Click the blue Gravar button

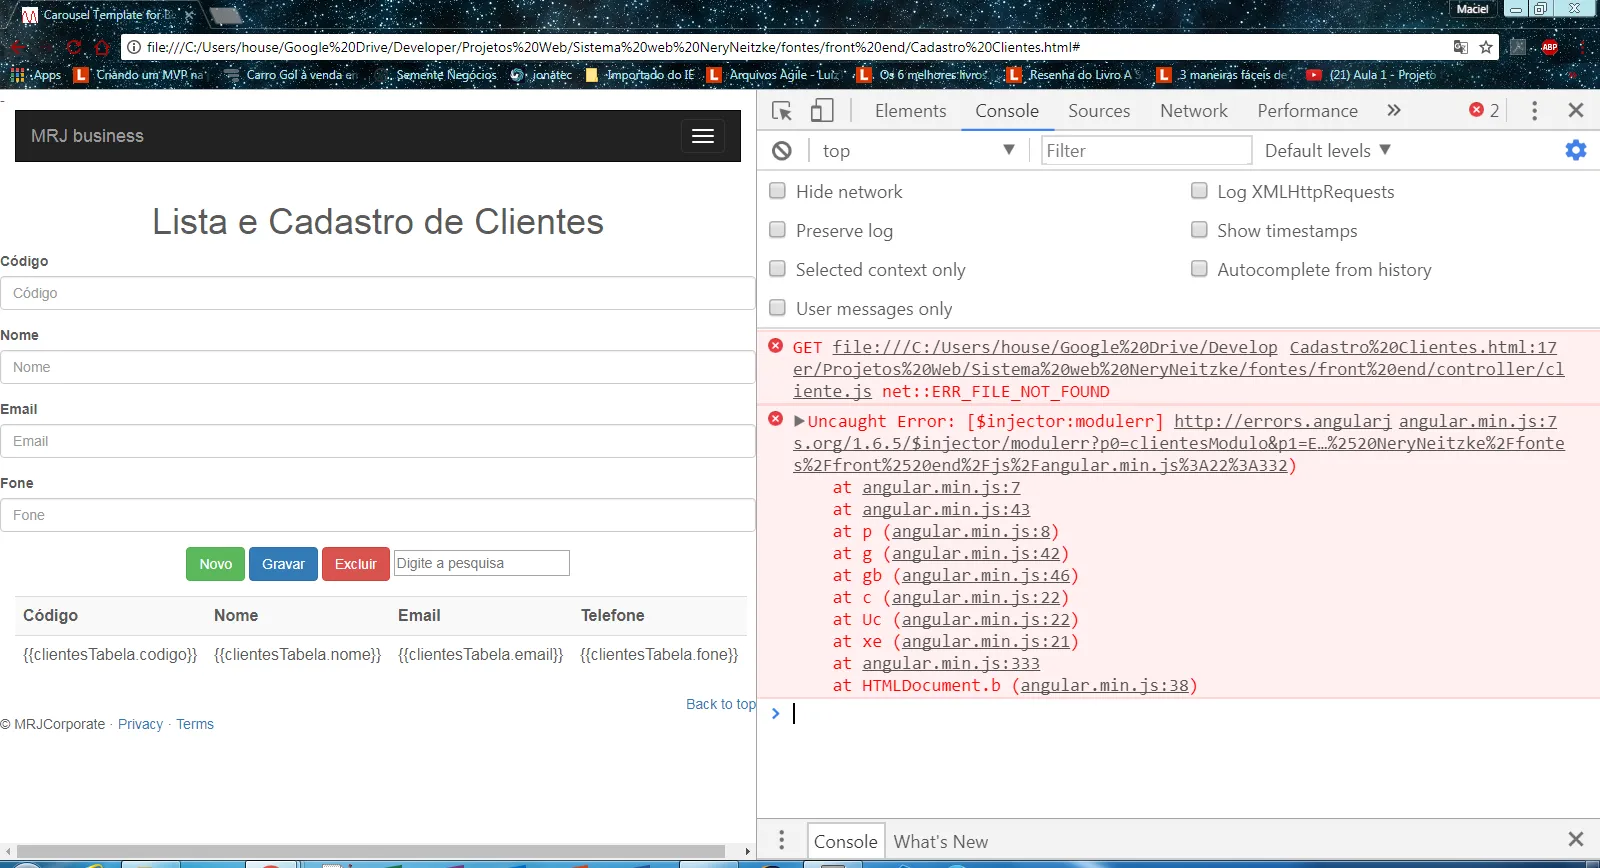(283, 564)
